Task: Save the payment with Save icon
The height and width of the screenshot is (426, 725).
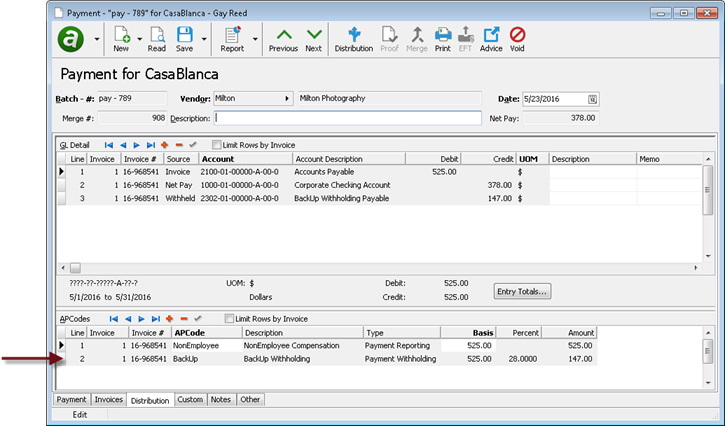Action: pos(184,39)
